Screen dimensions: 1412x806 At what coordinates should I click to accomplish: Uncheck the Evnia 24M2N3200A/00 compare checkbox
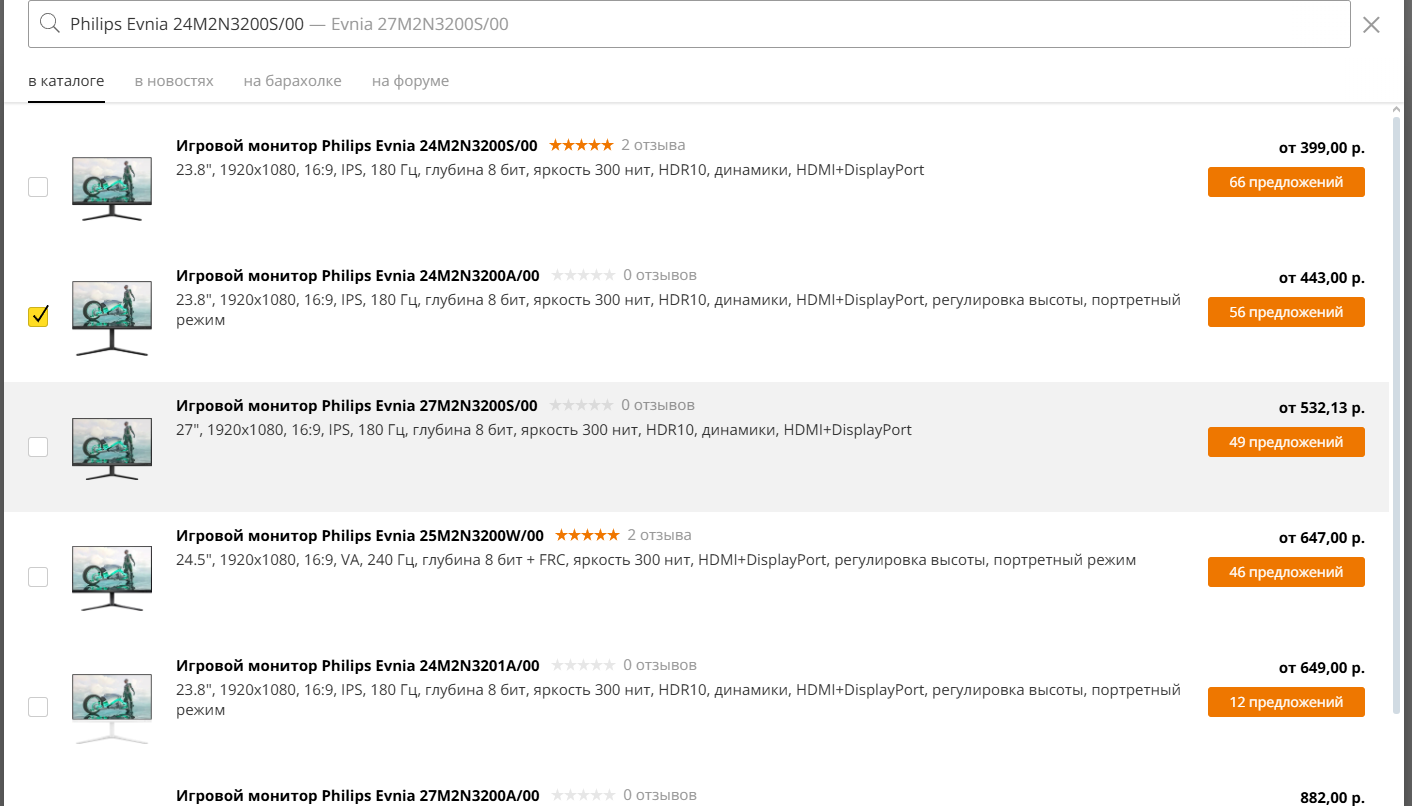click(x=38, y=317)
